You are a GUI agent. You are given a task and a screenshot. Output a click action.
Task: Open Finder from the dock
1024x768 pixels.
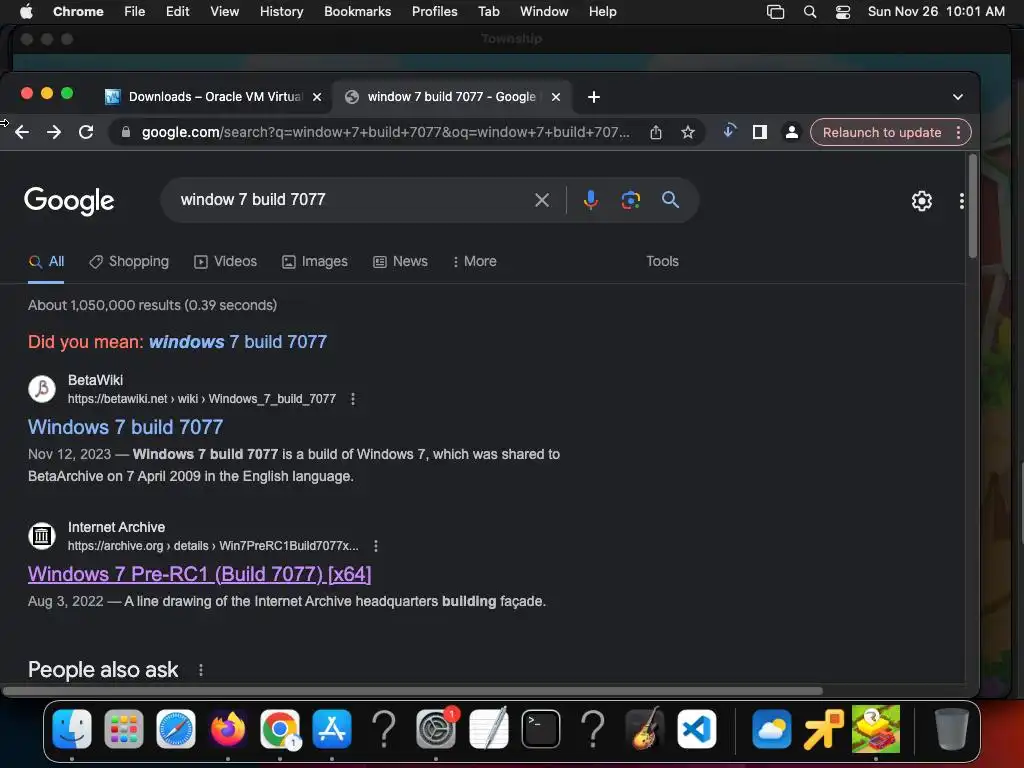tap(72, 729)
